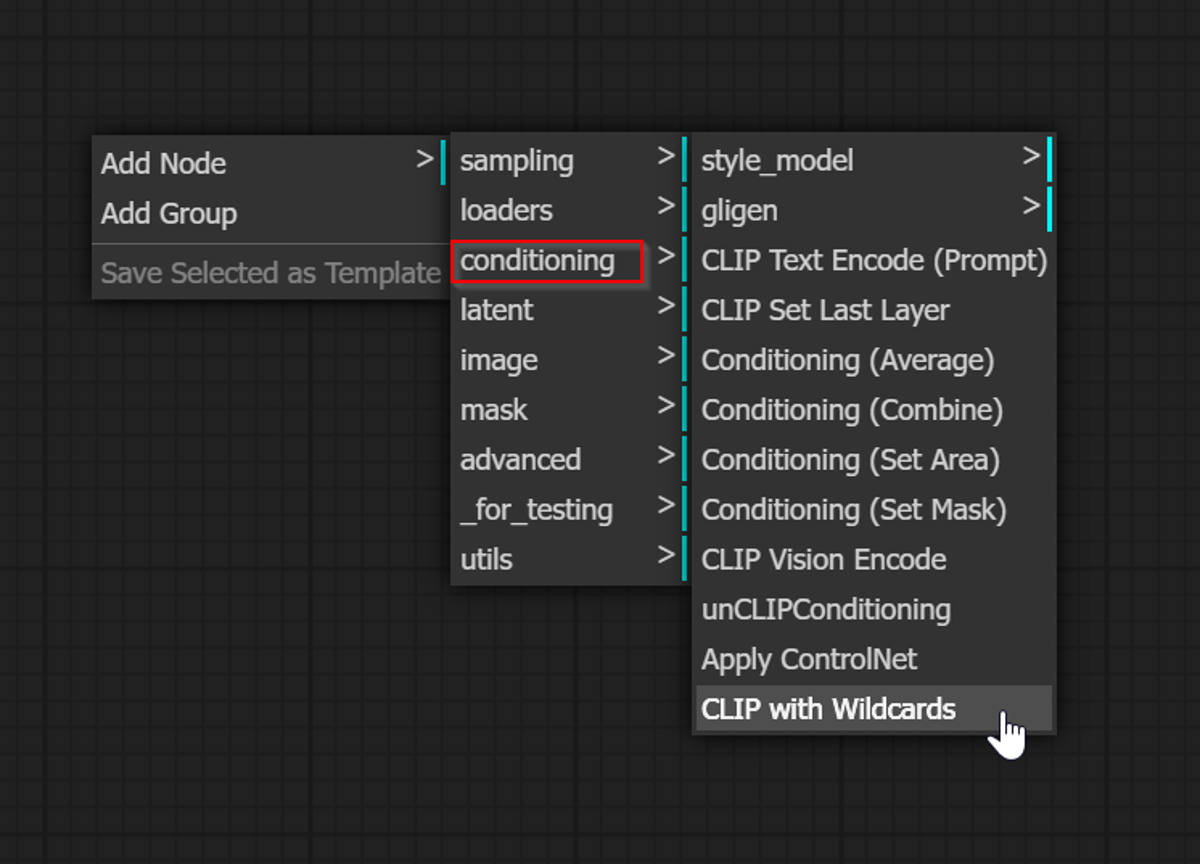
Task: Select CLIP with Wildcards node
Action: pos(874,709)
